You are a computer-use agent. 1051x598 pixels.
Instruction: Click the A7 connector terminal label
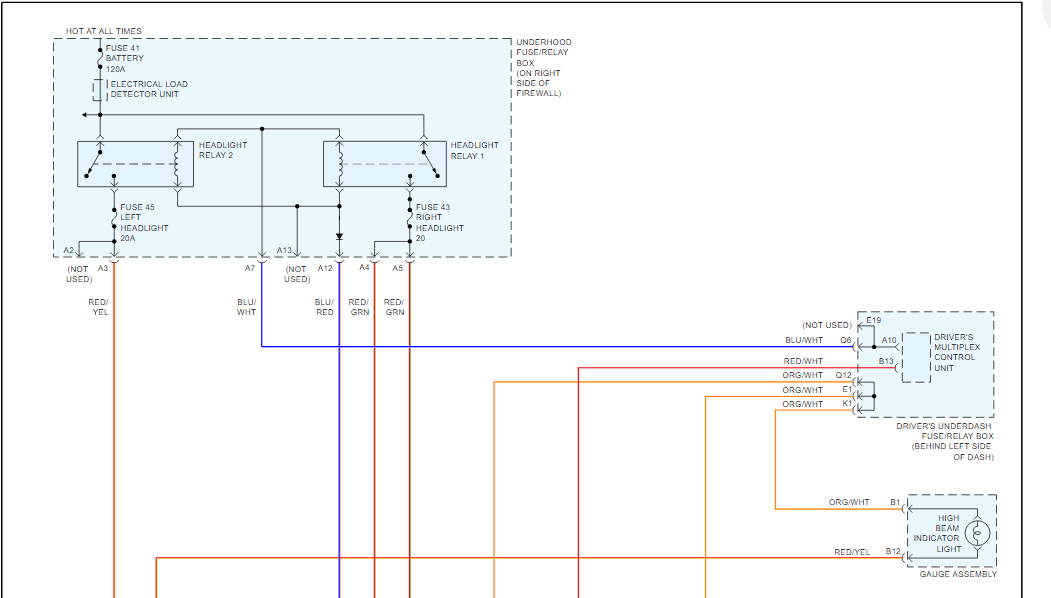point(250,268)
